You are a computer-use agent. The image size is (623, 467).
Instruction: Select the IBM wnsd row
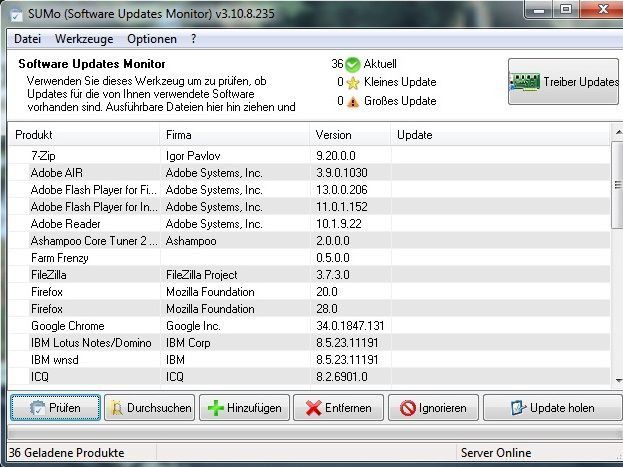(309, 360)
